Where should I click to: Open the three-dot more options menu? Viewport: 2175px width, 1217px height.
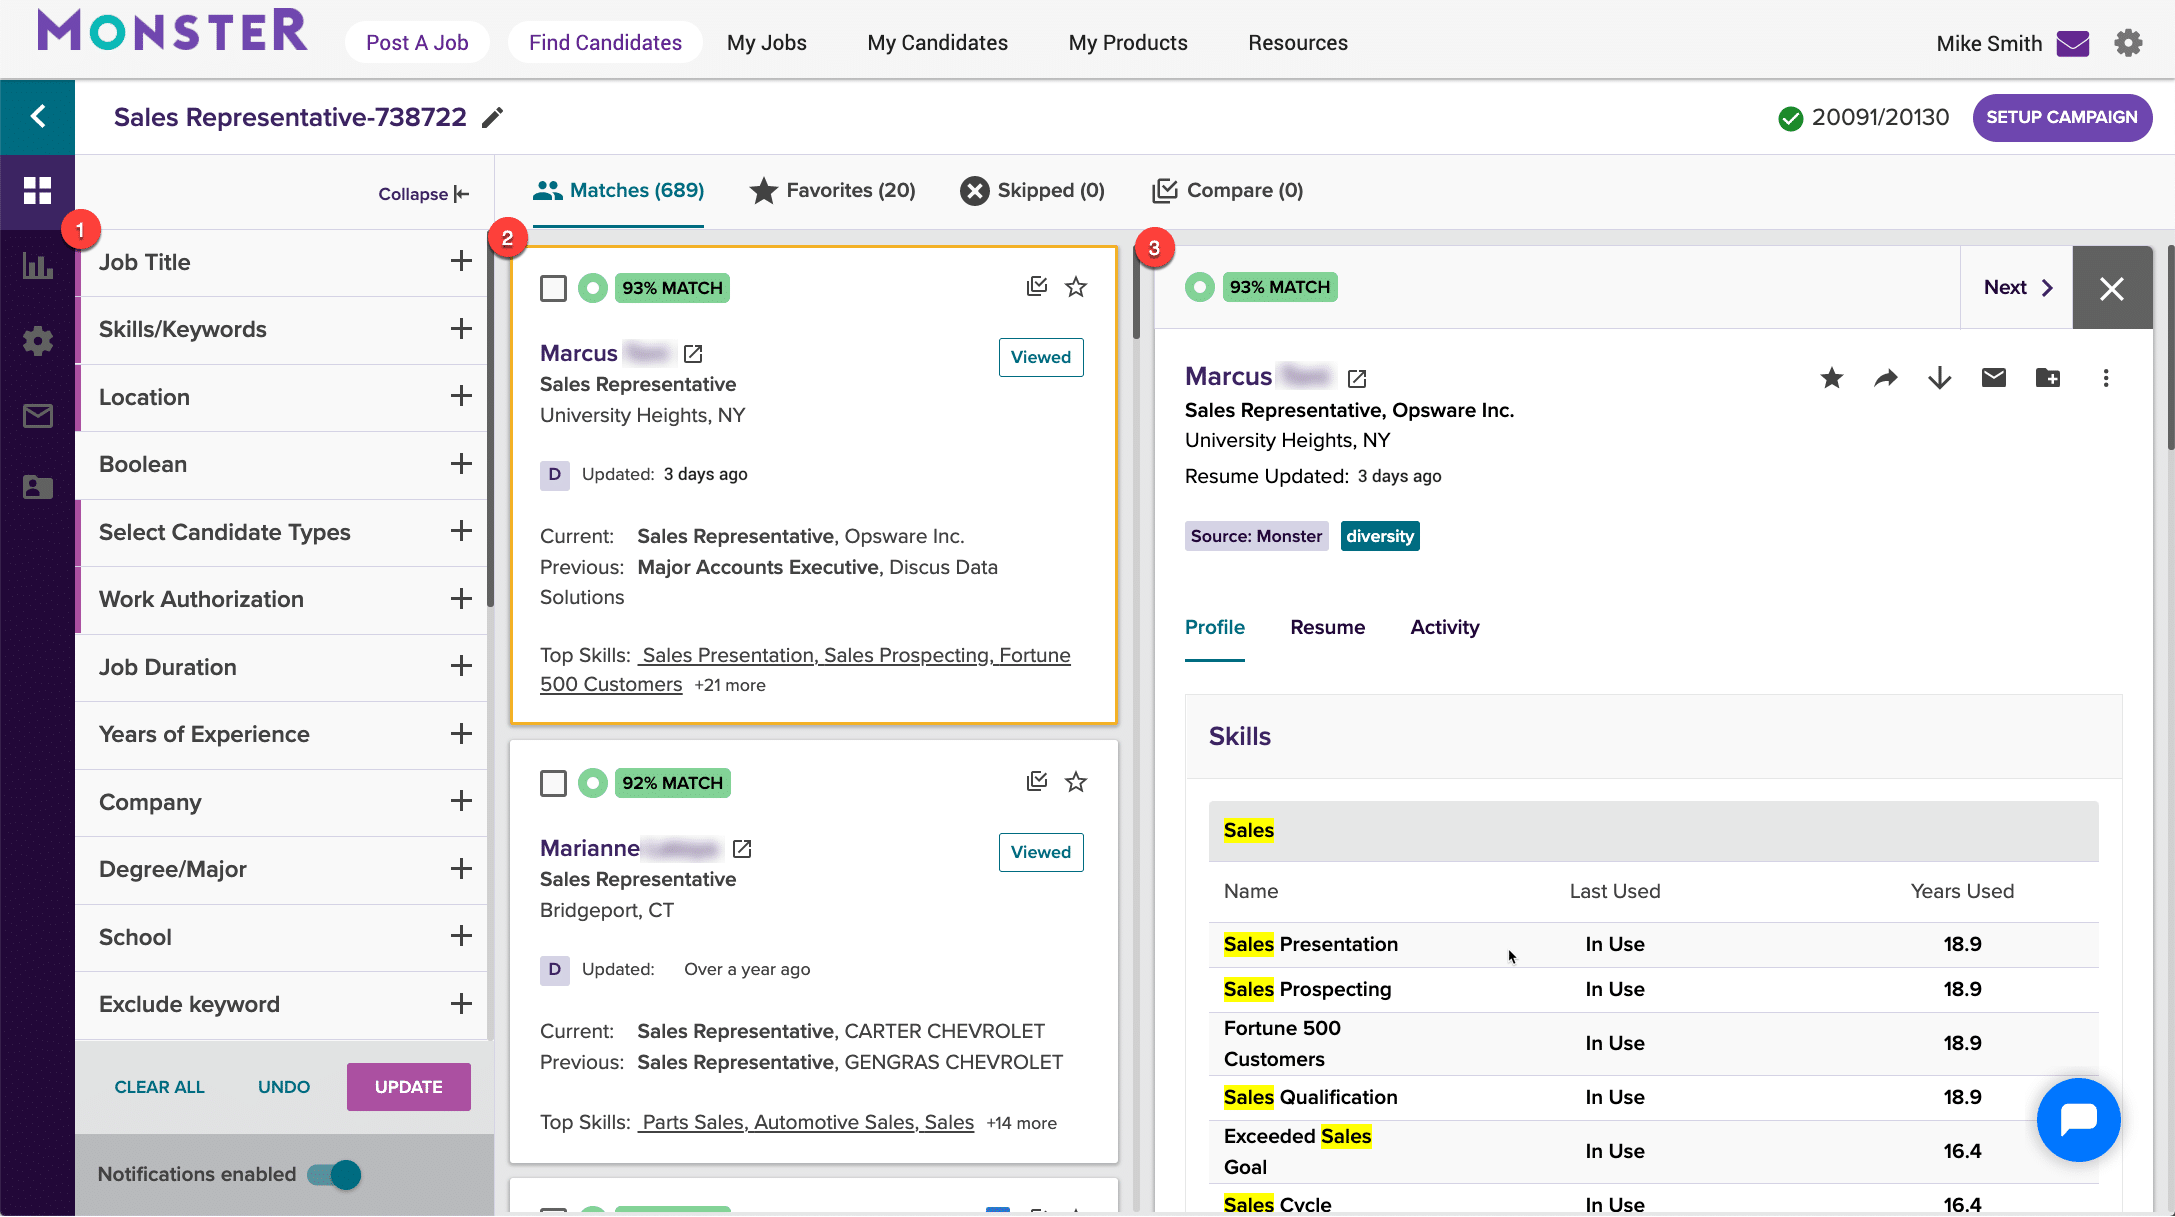tap(2105, 378)
